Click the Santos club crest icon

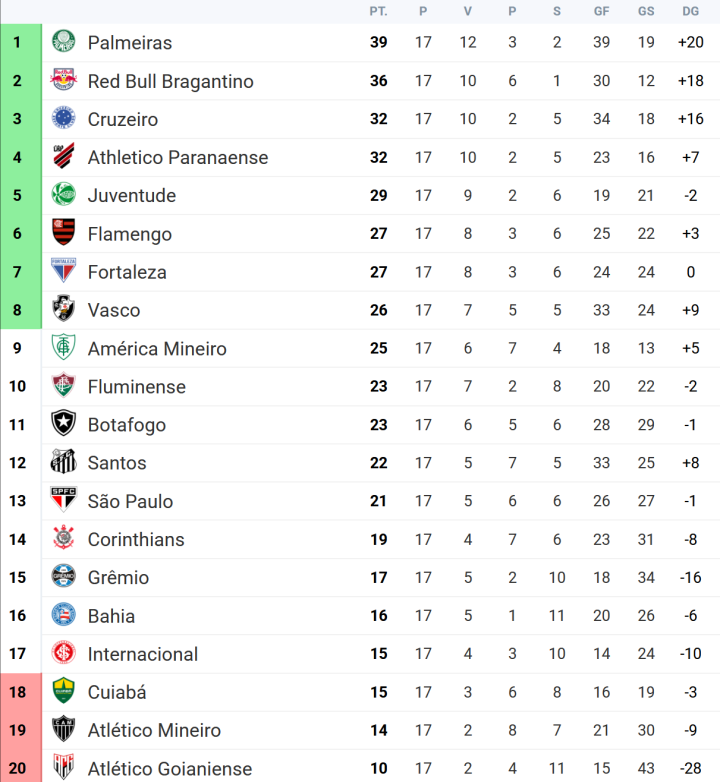(63, 462)
